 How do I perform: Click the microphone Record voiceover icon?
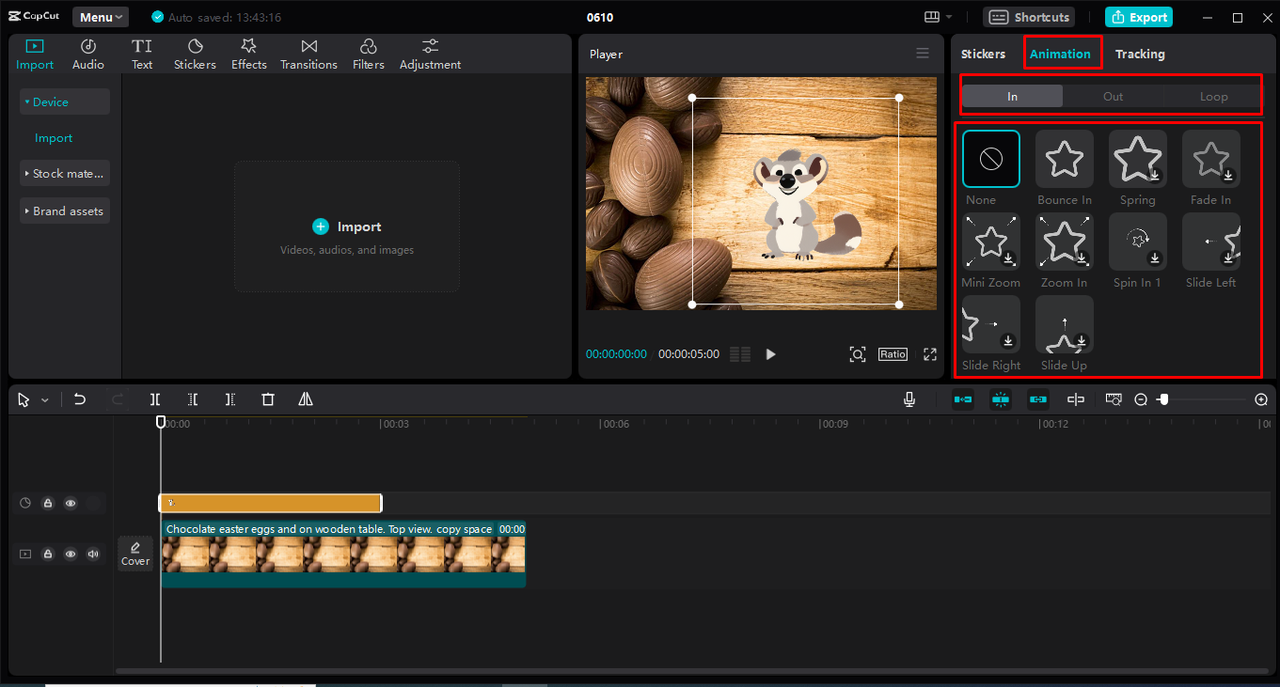coord(909,399)
